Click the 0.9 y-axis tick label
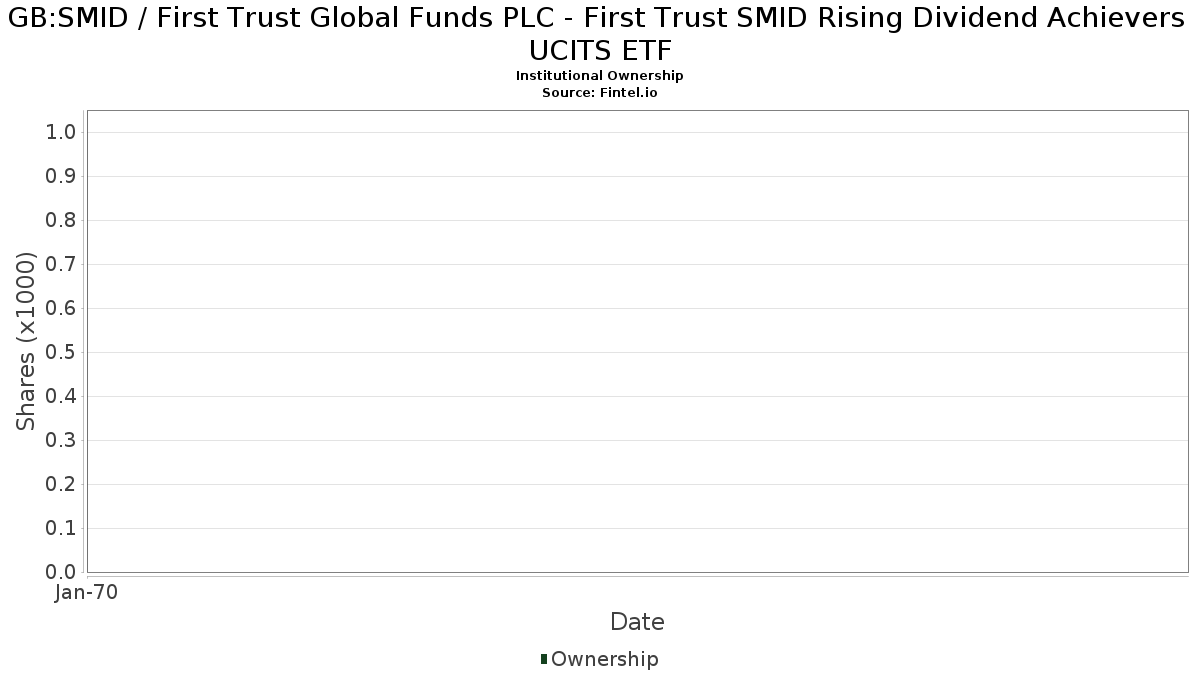 coord(61,177)
